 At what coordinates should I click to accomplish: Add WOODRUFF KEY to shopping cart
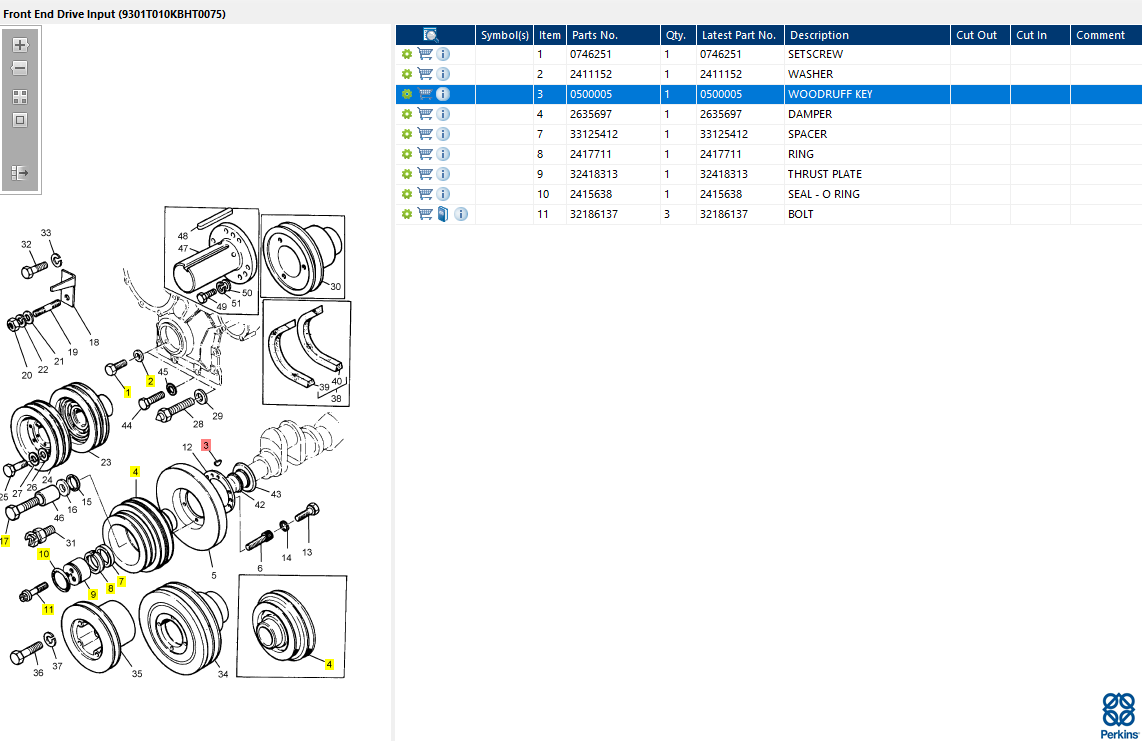click(425, 94)
